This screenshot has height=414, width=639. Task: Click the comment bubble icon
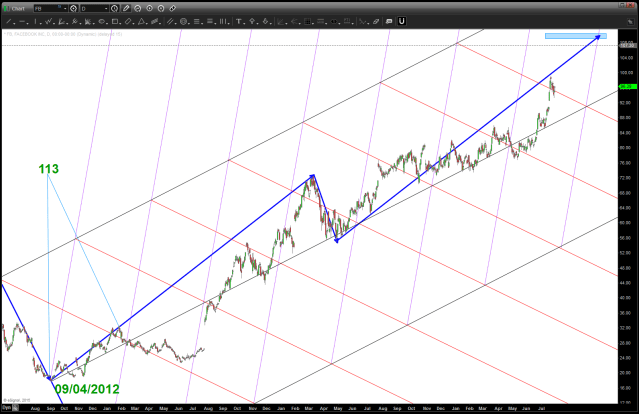[x=388, y=22]
